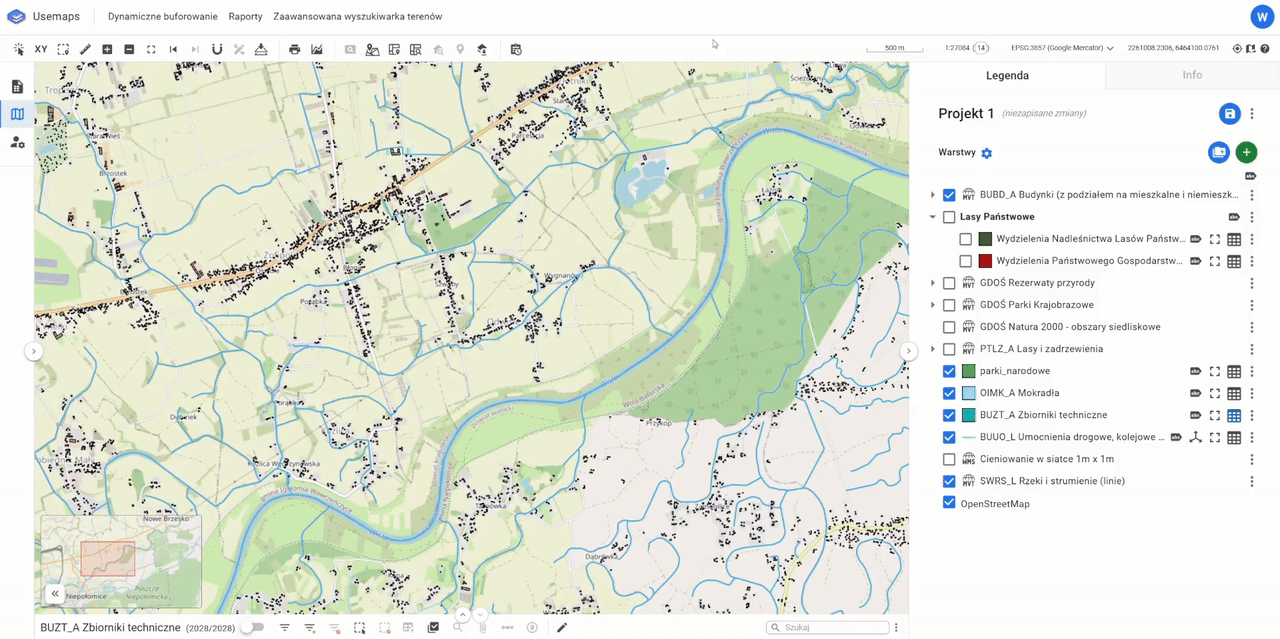Zoom to extent of OIMK_A Mokradła layer
The width and height of the screenshot is (1280, 639).
(x=1215, y=393)
